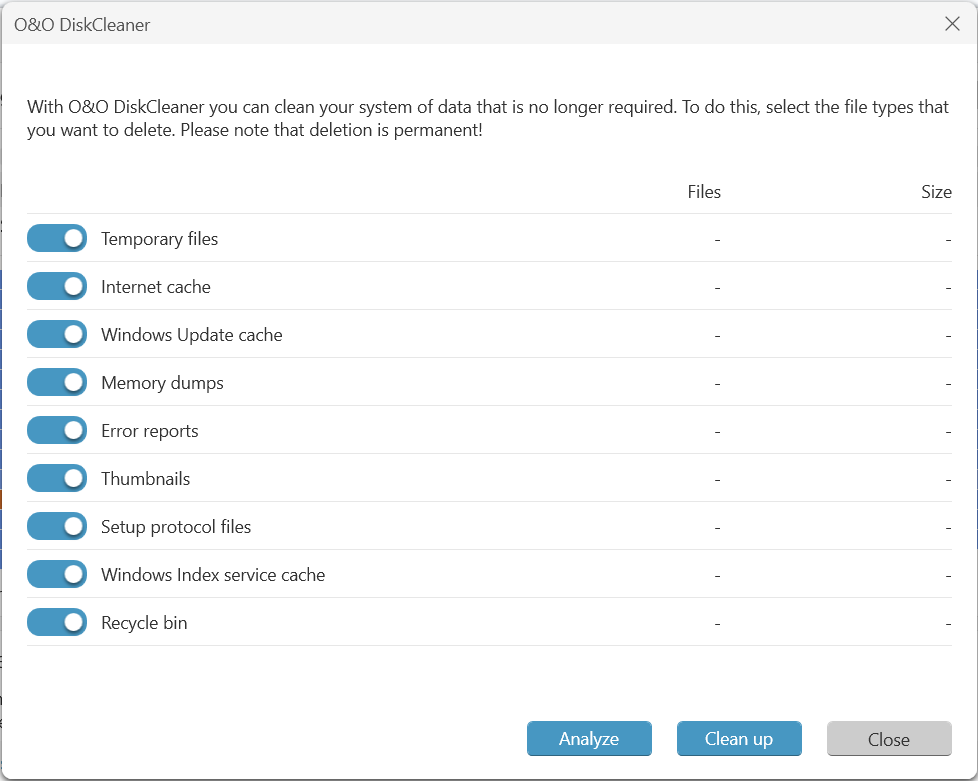Screen dimensions: 978x781
Task: Disable the Temporary files toggle
Action: coord(57,238)
